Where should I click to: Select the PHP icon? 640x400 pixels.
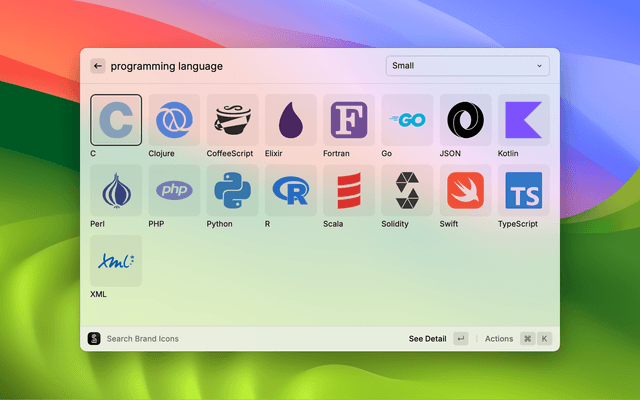174,190
